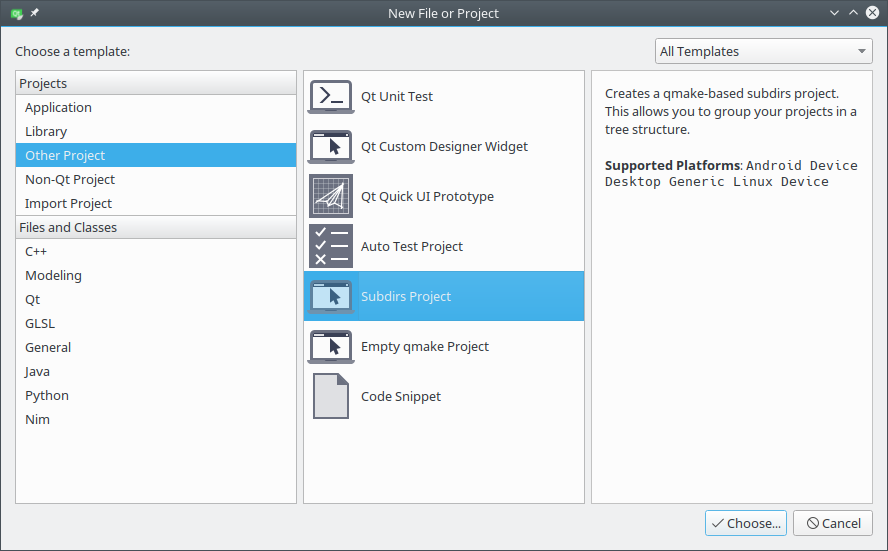Click the Qt Unit Test terminal icon

click(x=331, y=96)
